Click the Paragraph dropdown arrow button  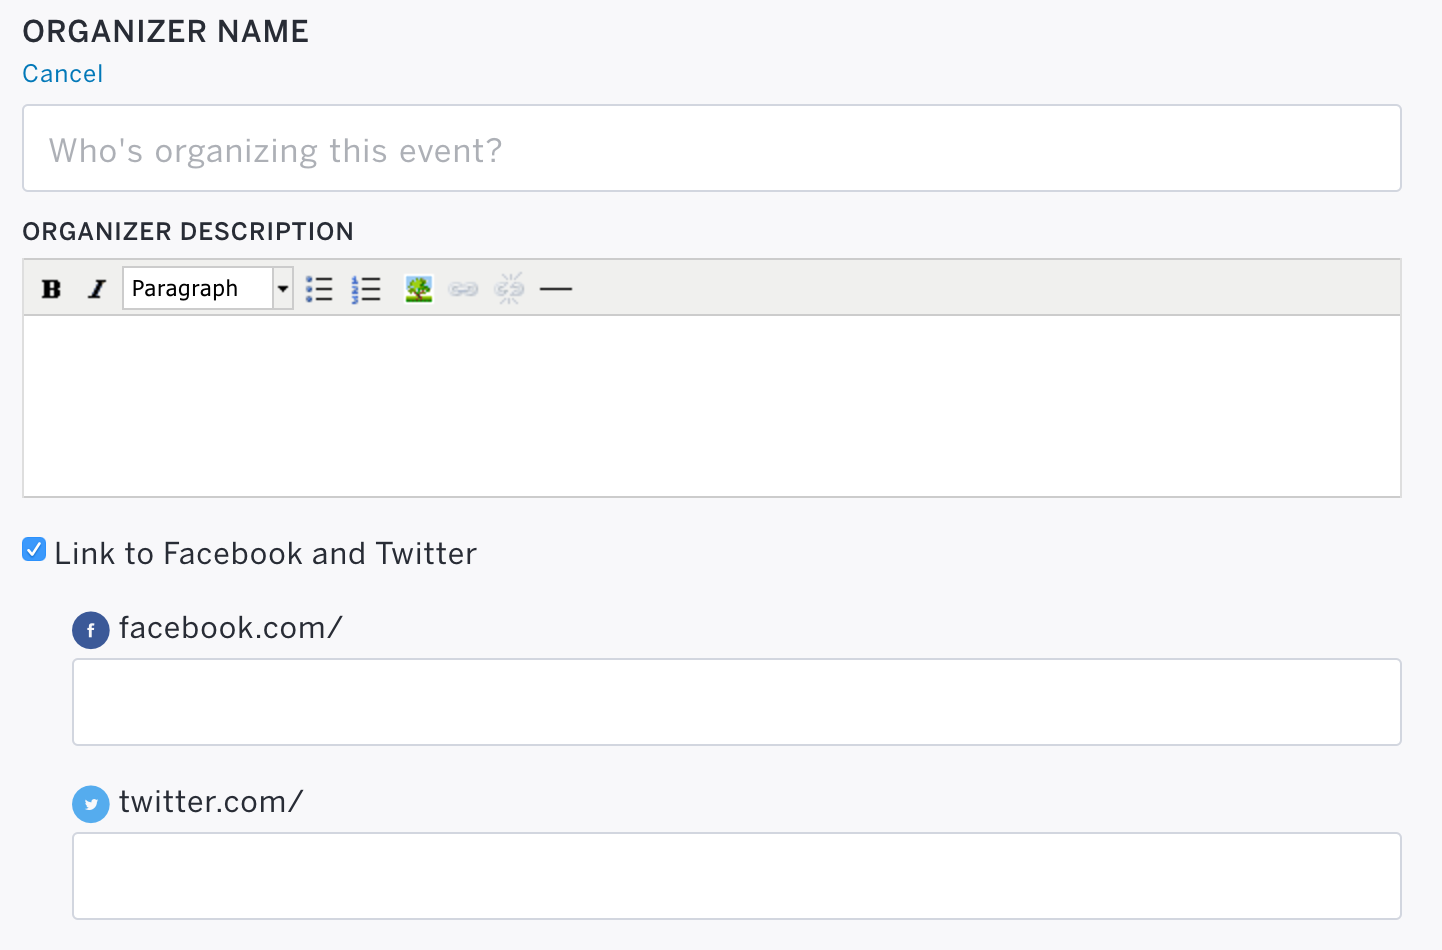coord(283,288)
